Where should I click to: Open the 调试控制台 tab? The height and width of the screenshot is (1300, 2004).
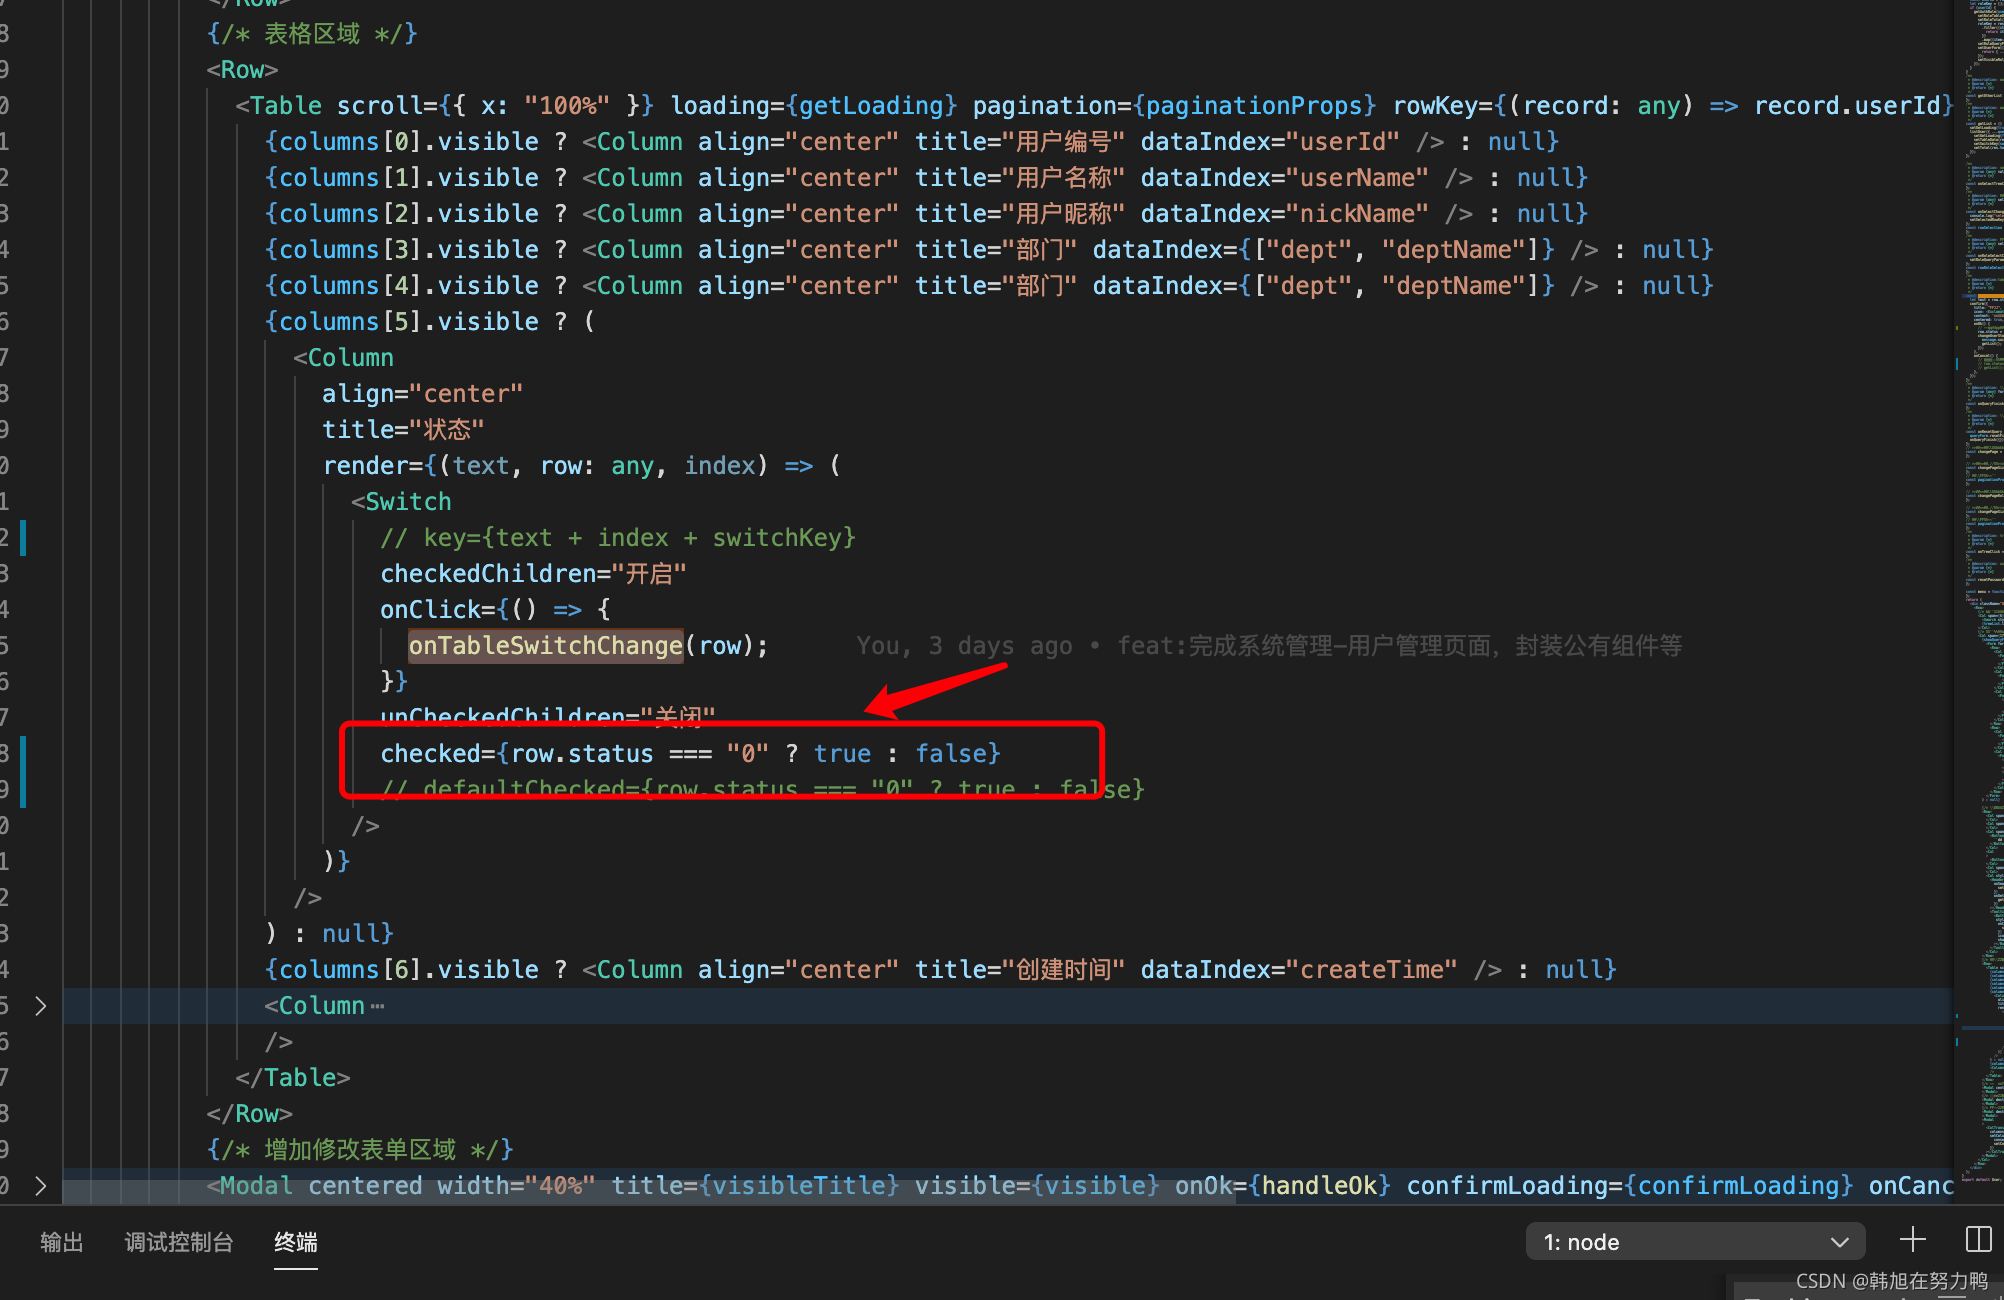click(179, 1242)
